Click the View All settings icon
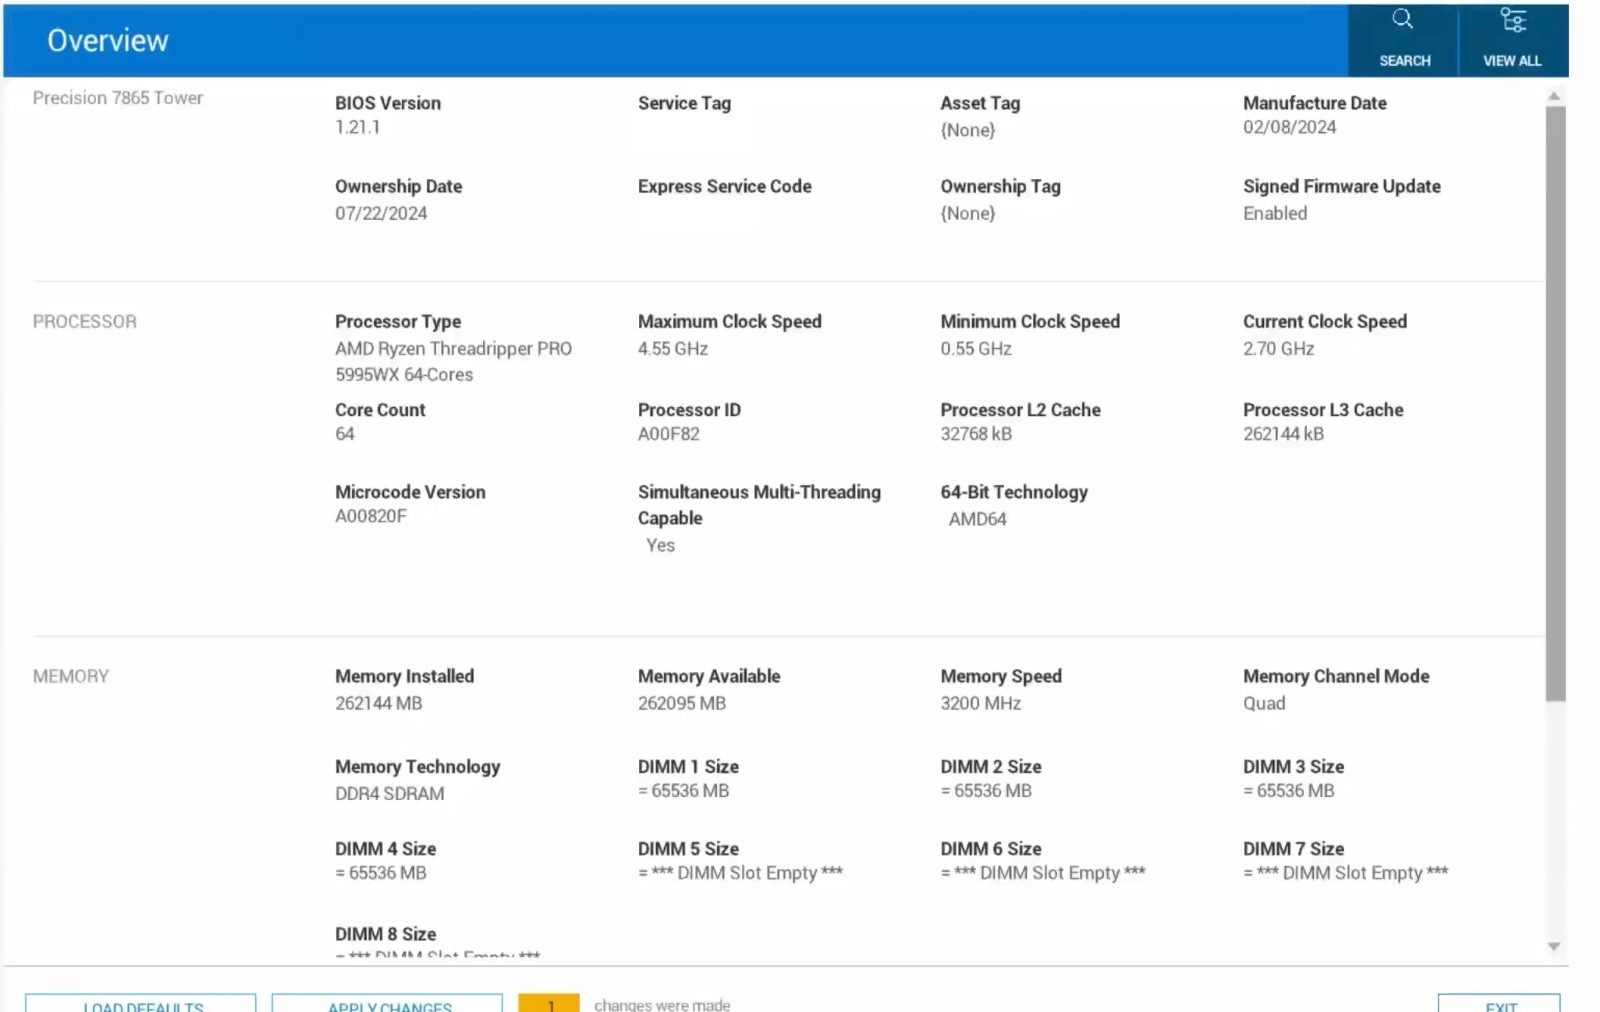The height and width of the screenshot is (1012, 1600). [x=1512, y=20]
